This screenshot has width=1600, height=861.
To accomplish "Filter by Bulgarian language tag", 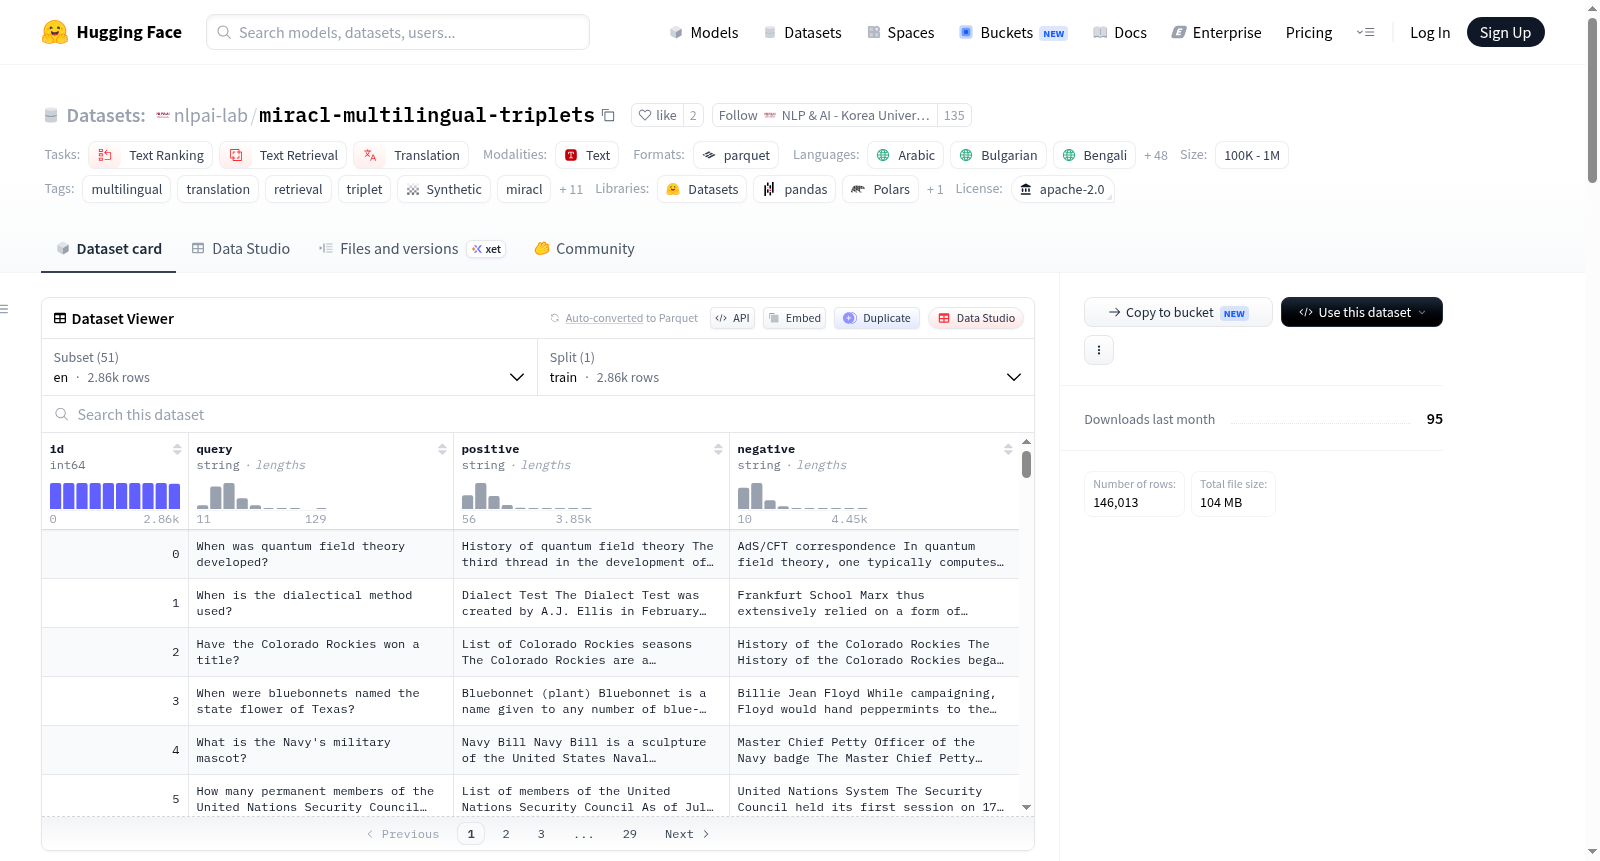I will 998,155.
